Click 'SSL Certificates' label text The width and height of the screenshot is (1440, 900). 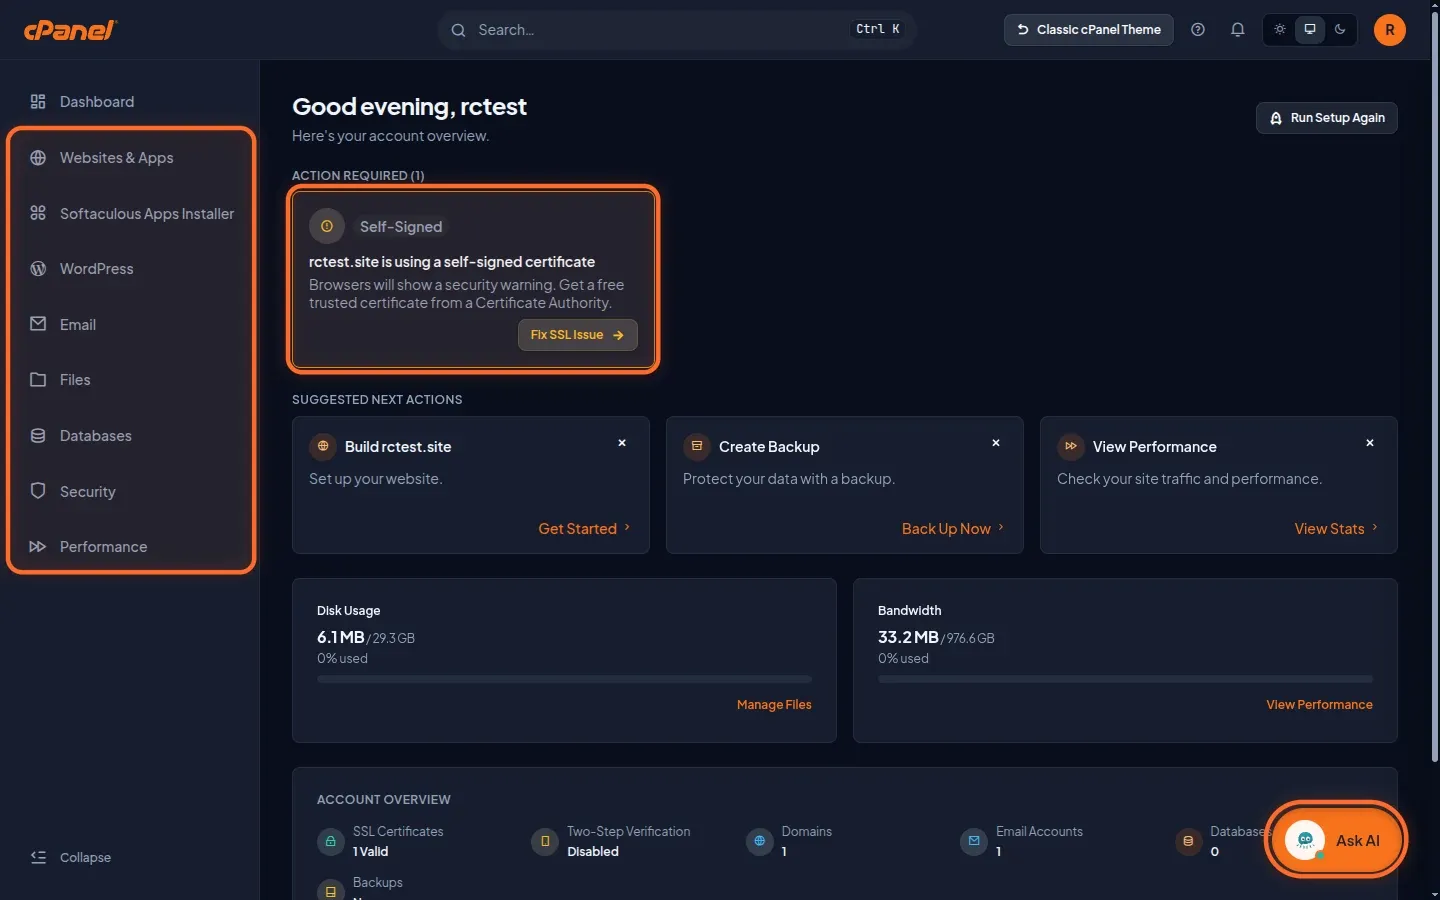click(x=398, y=832)
